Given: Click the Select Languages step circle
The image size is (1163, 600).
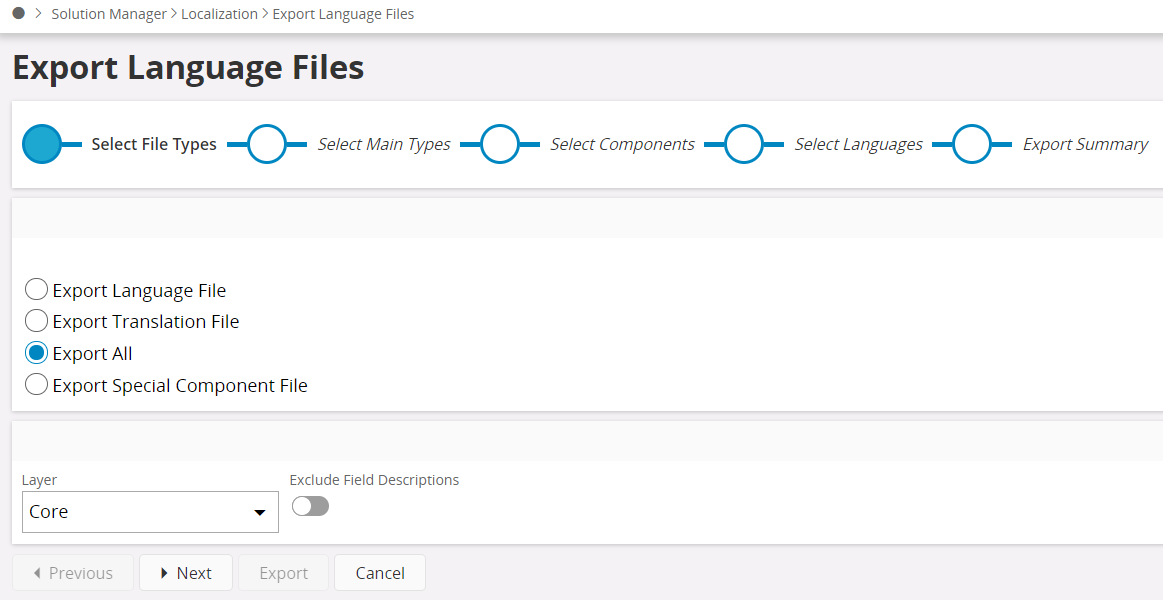Looking at the screenshot, I should [744, 144].
